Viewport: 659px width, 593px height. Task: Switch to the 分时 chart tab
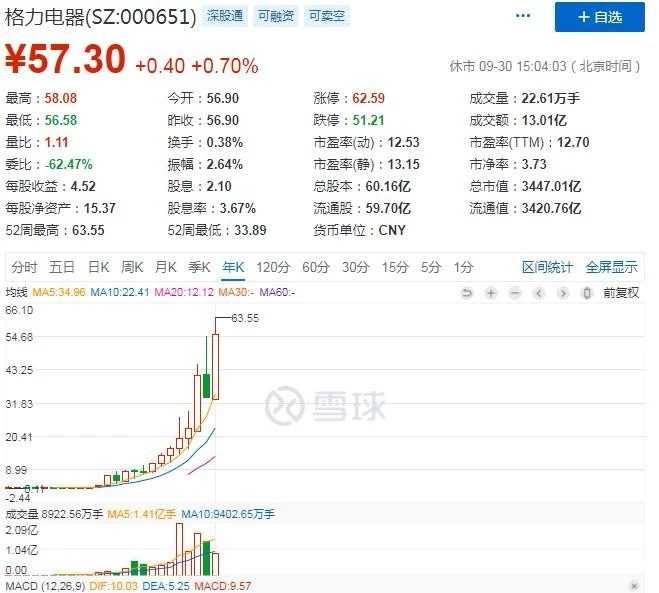click(x=24, y=267)
